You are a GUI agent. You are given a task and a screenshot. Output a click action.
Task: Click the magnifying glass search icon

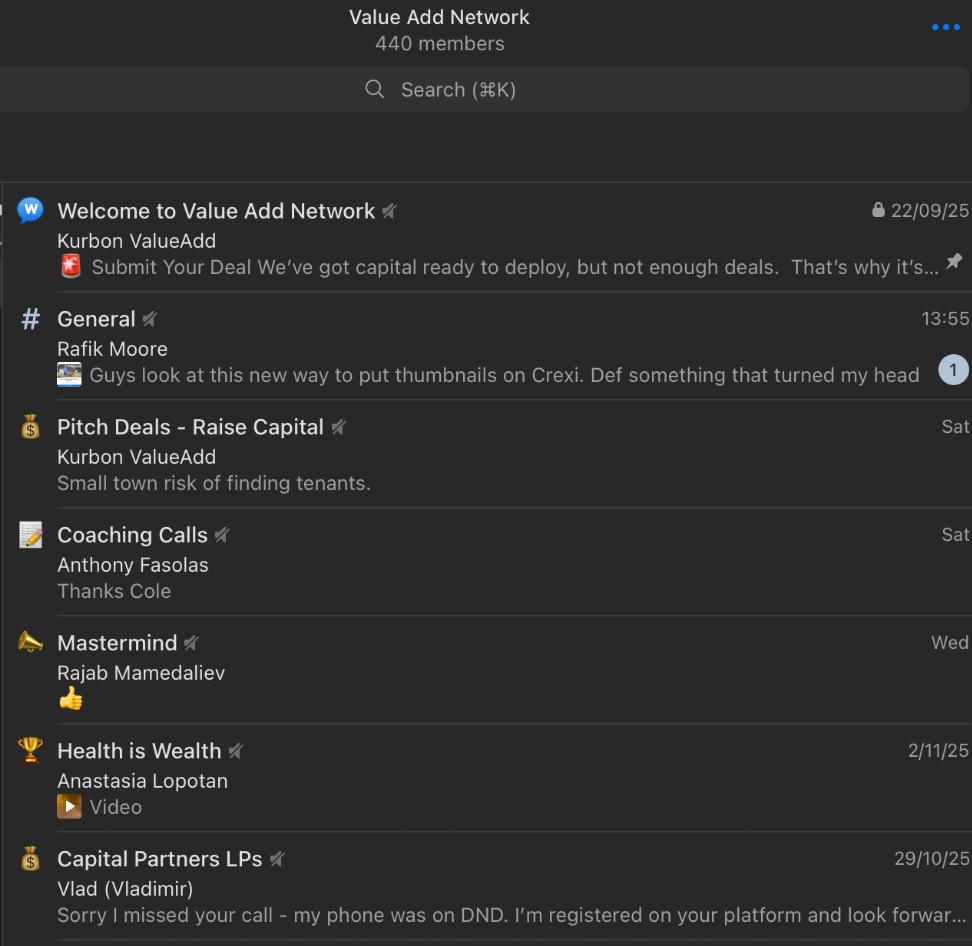(374, 89)
